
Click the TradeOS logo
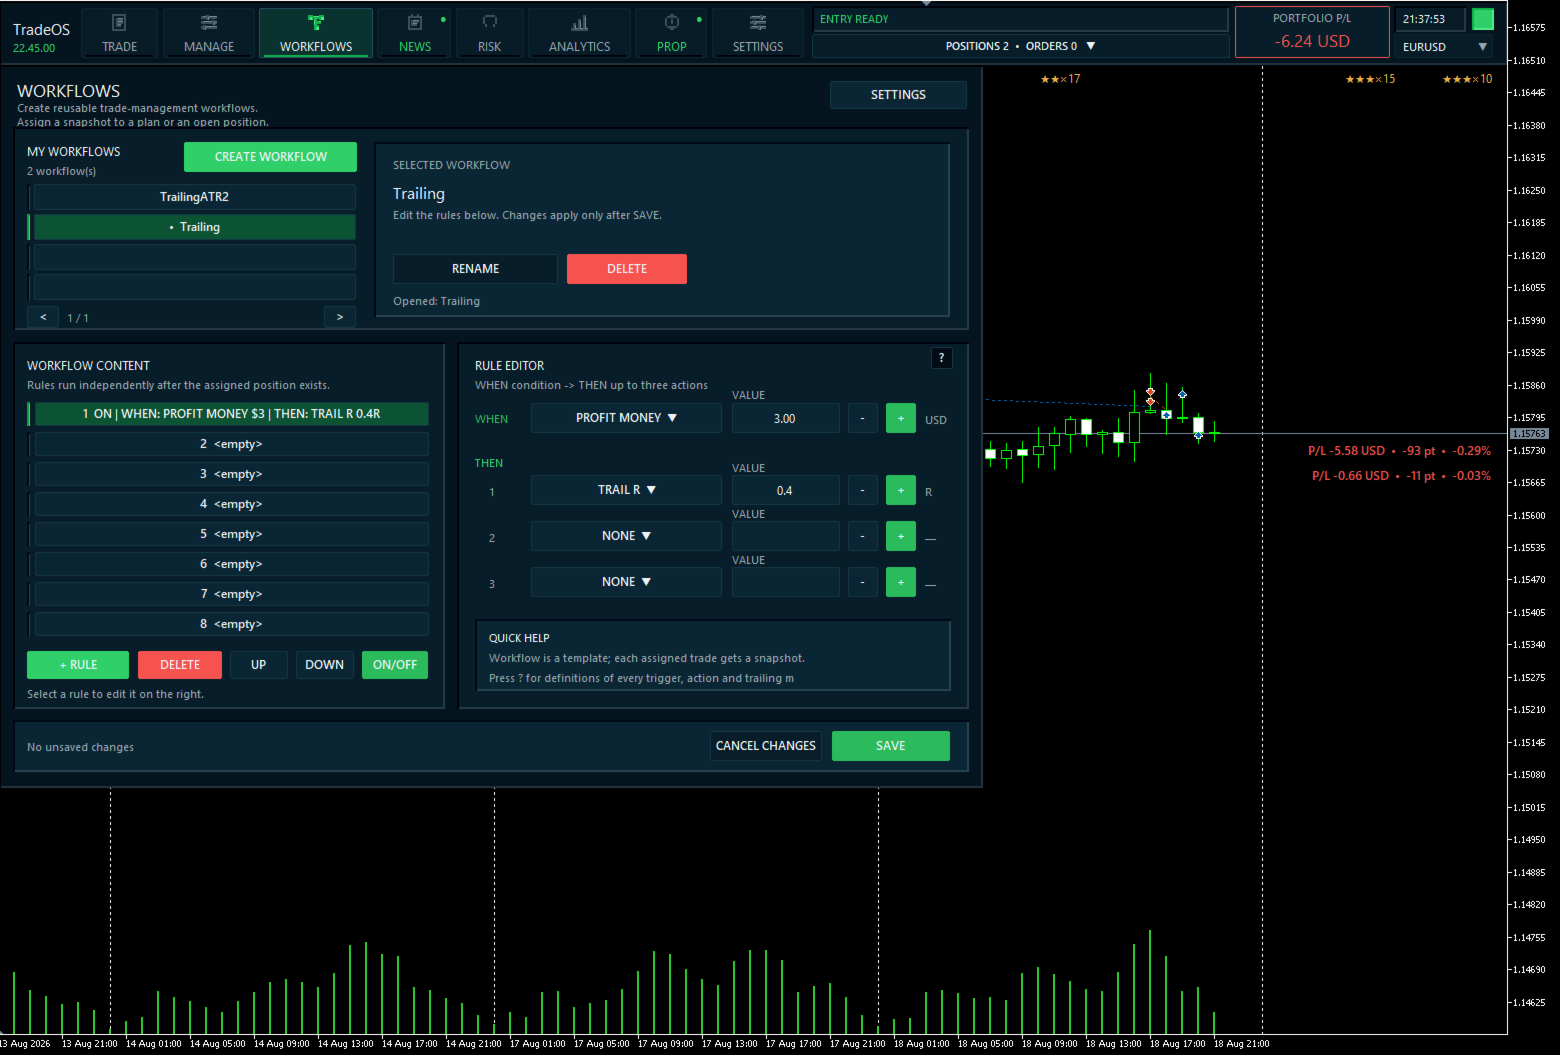tap(41, 30)
